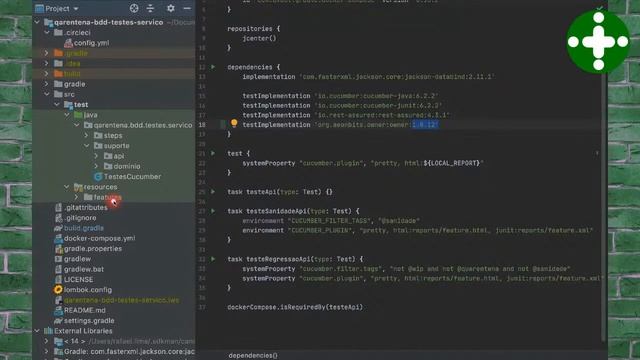The width and height of the screenshot is (640, 360).
Task: Click the run gutter arrow beside dependencies
Action: point(213,67)
